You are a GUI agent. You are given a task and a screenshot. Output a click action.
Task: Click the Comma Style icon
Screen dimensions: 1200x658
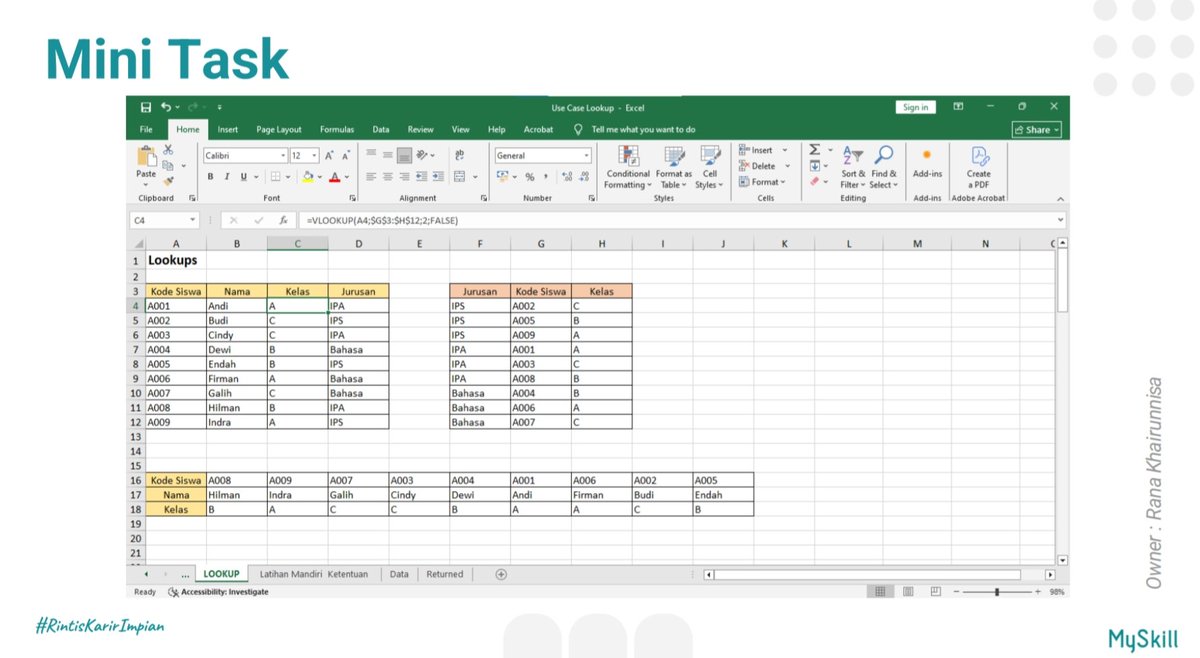(546, 177)
